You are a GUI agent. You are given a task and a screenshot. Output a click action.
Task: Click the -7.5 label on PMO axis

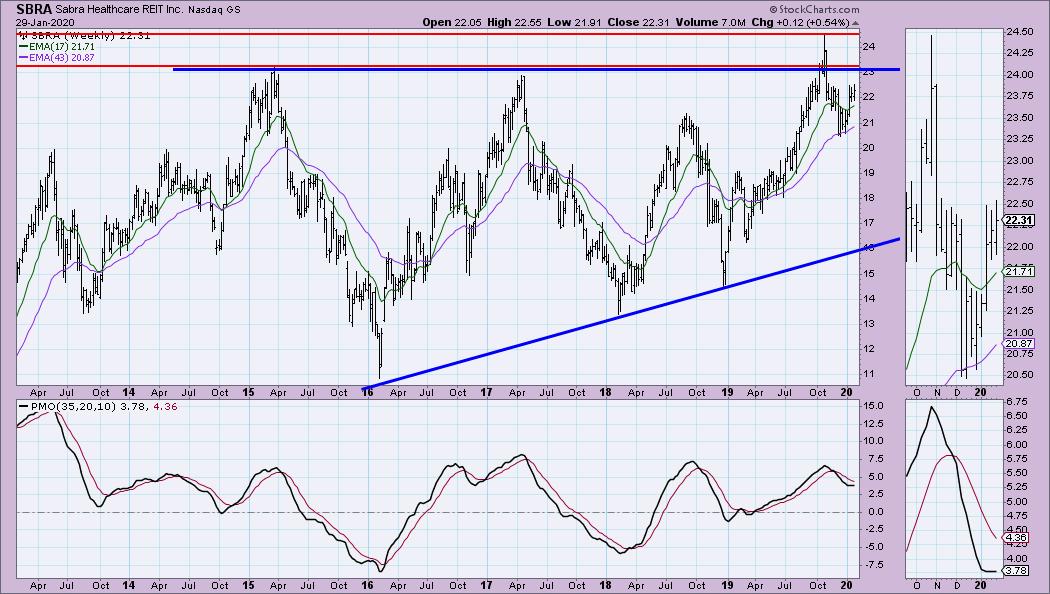(874, 565)
